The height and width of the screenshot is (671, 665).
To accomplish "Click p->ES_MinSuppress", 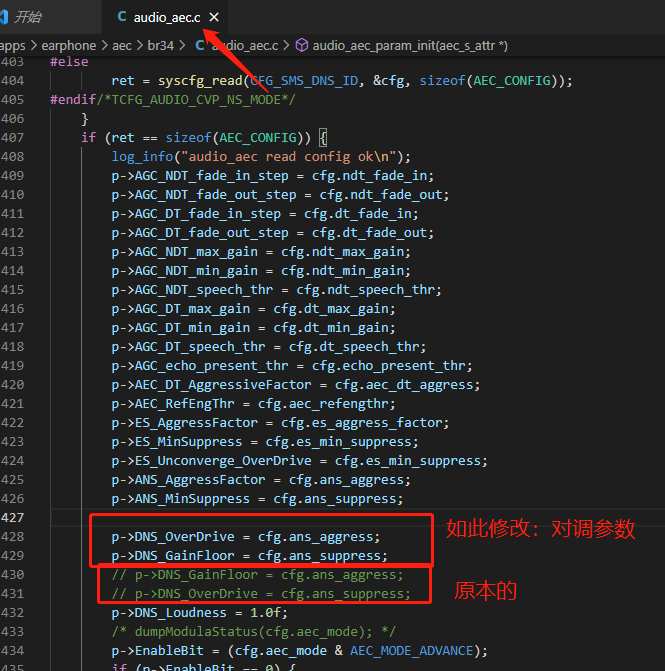I will pos(177,442).
